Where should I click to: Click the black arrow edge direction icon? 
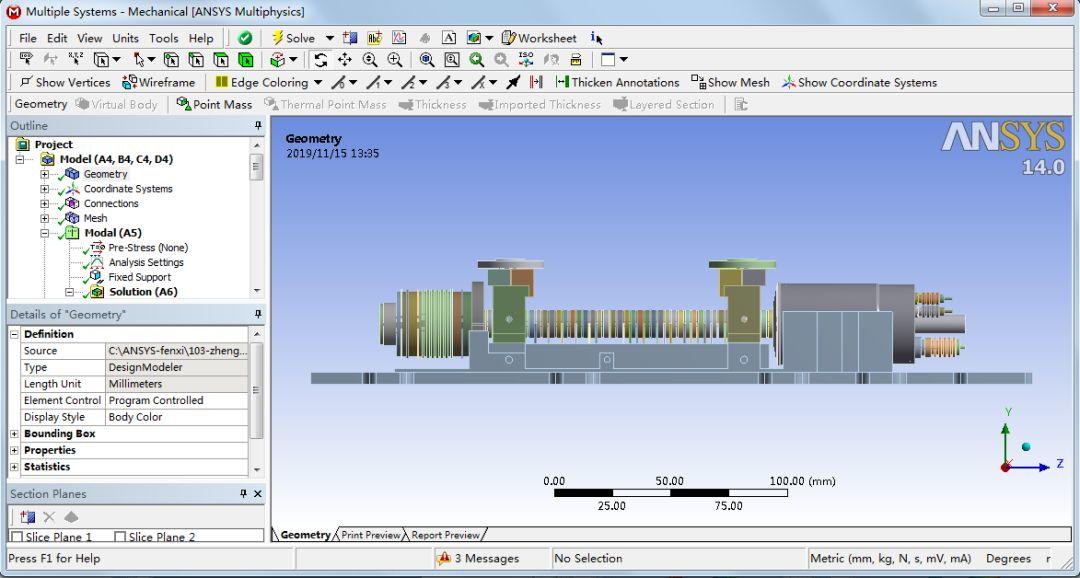pyautogui.click(x=512, y=83)
